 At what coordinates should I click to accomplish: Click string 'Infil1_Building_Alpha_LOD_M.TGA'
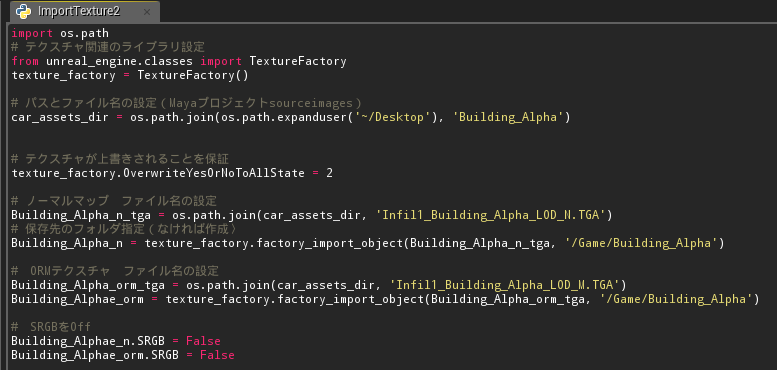[x=505, y=285]
